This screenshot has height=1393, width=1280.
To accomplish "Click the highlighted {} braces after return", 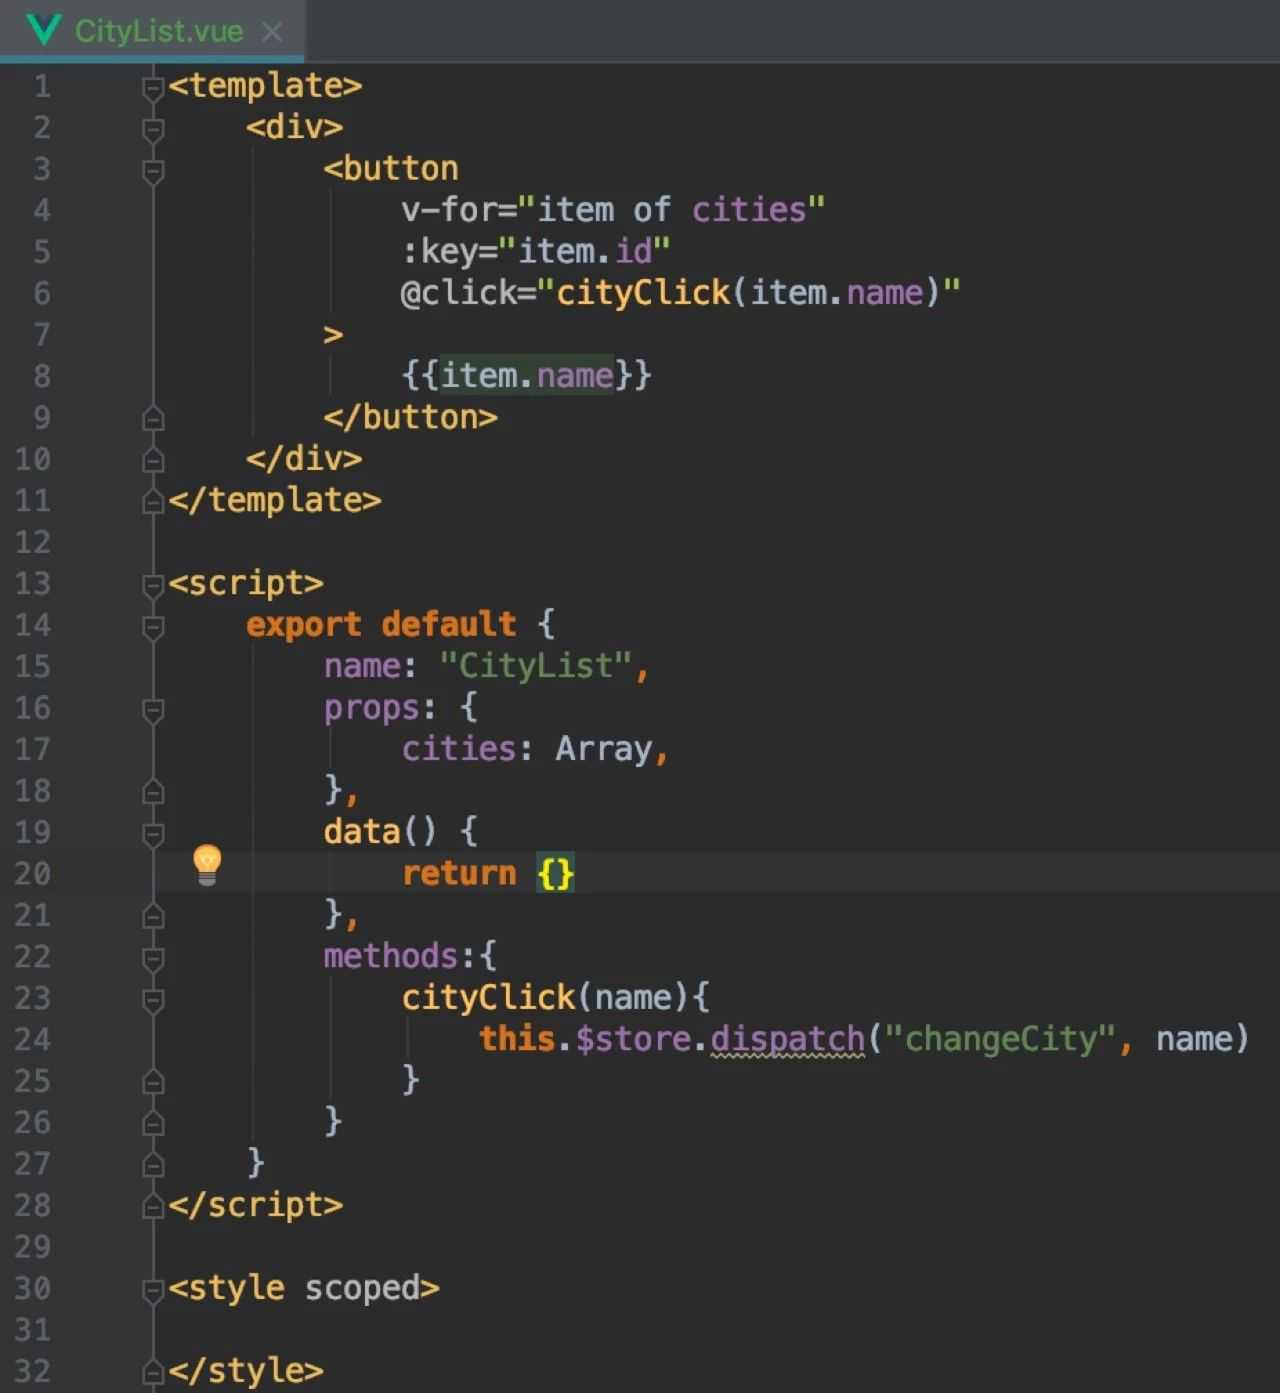I will (x=556, y=874).
